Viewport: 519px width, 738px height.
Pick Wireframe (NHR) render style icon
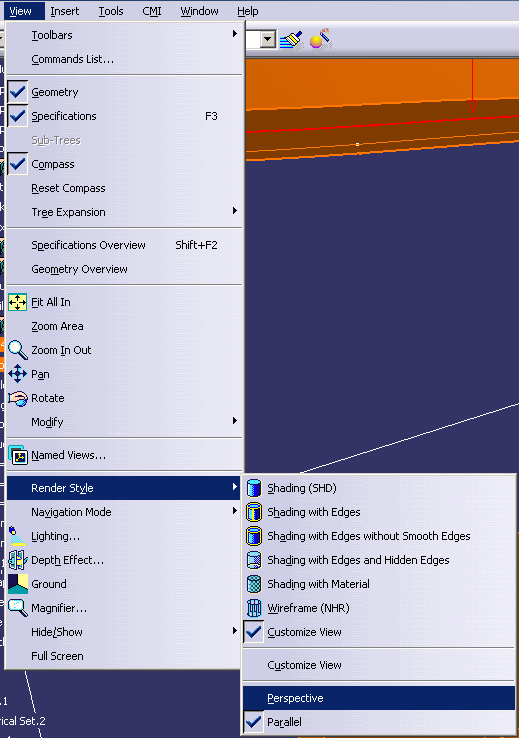click(x=254, y=608)
